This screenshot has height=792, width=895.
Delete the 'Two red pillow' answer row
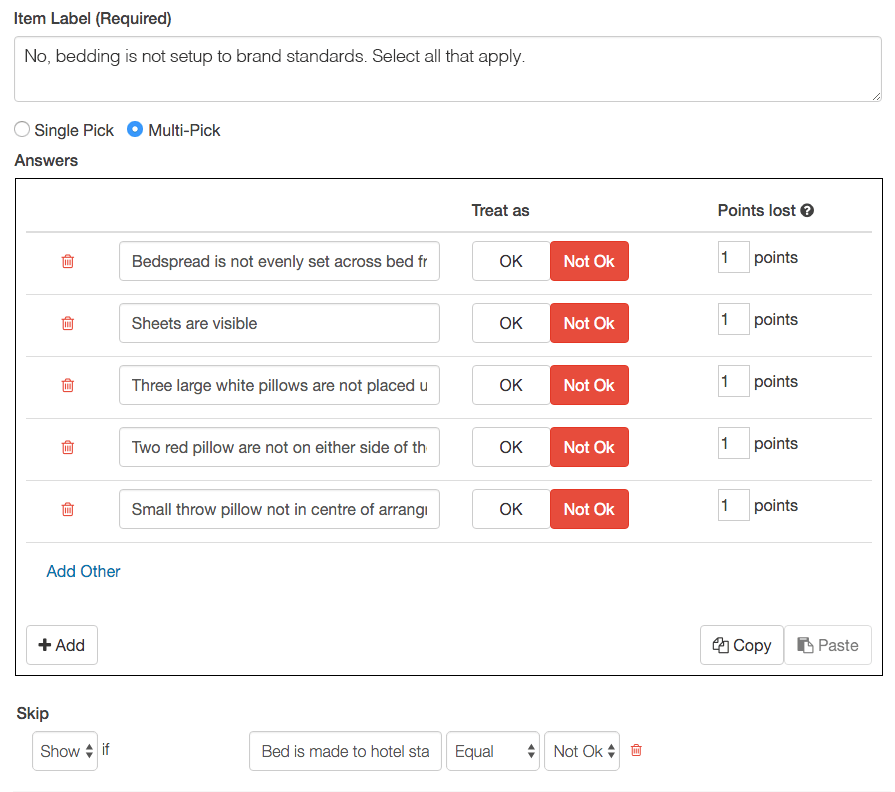pos(68,447)
